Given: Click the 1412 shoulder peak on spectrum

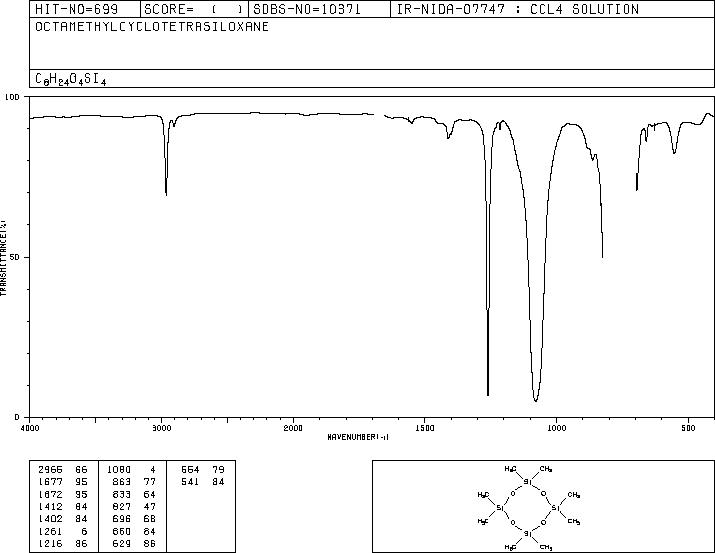Looking at the screenshot, I should 448,137.
